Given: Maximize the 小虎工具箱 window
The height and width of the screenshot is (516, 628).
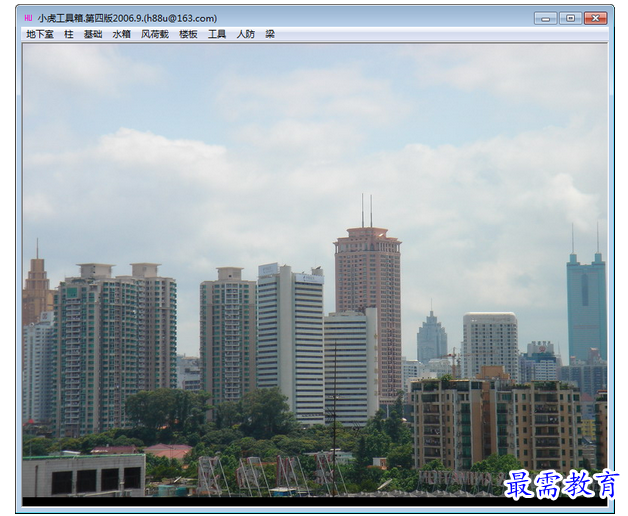Looking at the screenshot, I should point(571,18).
